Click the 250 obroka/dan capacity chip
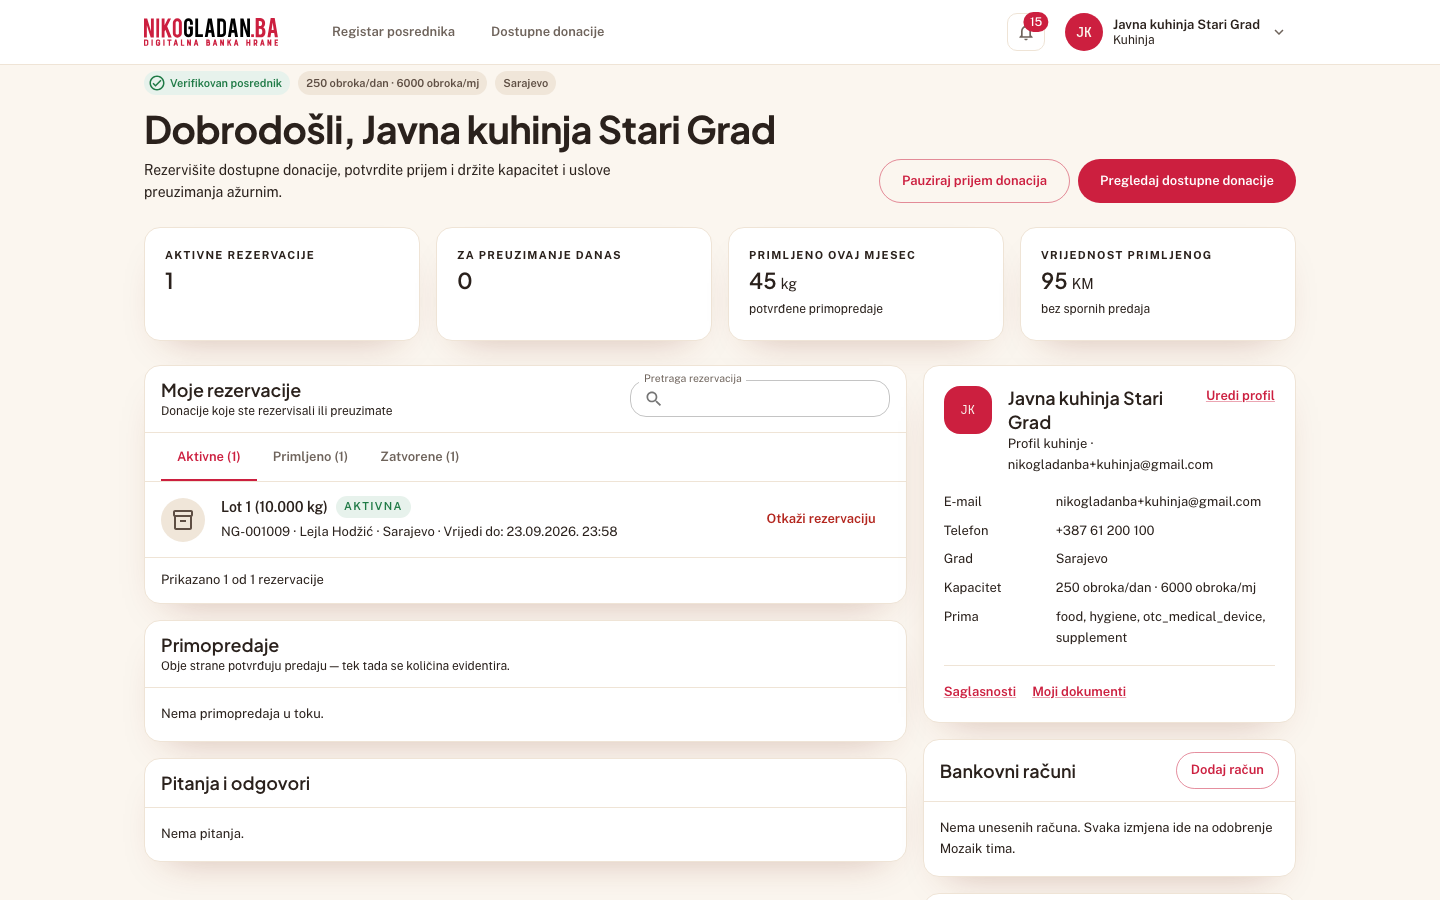This screenshot has height=900, width=1440. pos(393,83)
